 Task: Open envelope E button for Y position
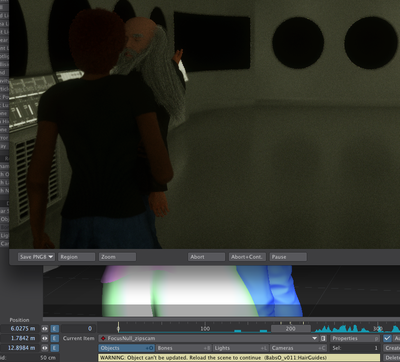(x=55, y=338)
